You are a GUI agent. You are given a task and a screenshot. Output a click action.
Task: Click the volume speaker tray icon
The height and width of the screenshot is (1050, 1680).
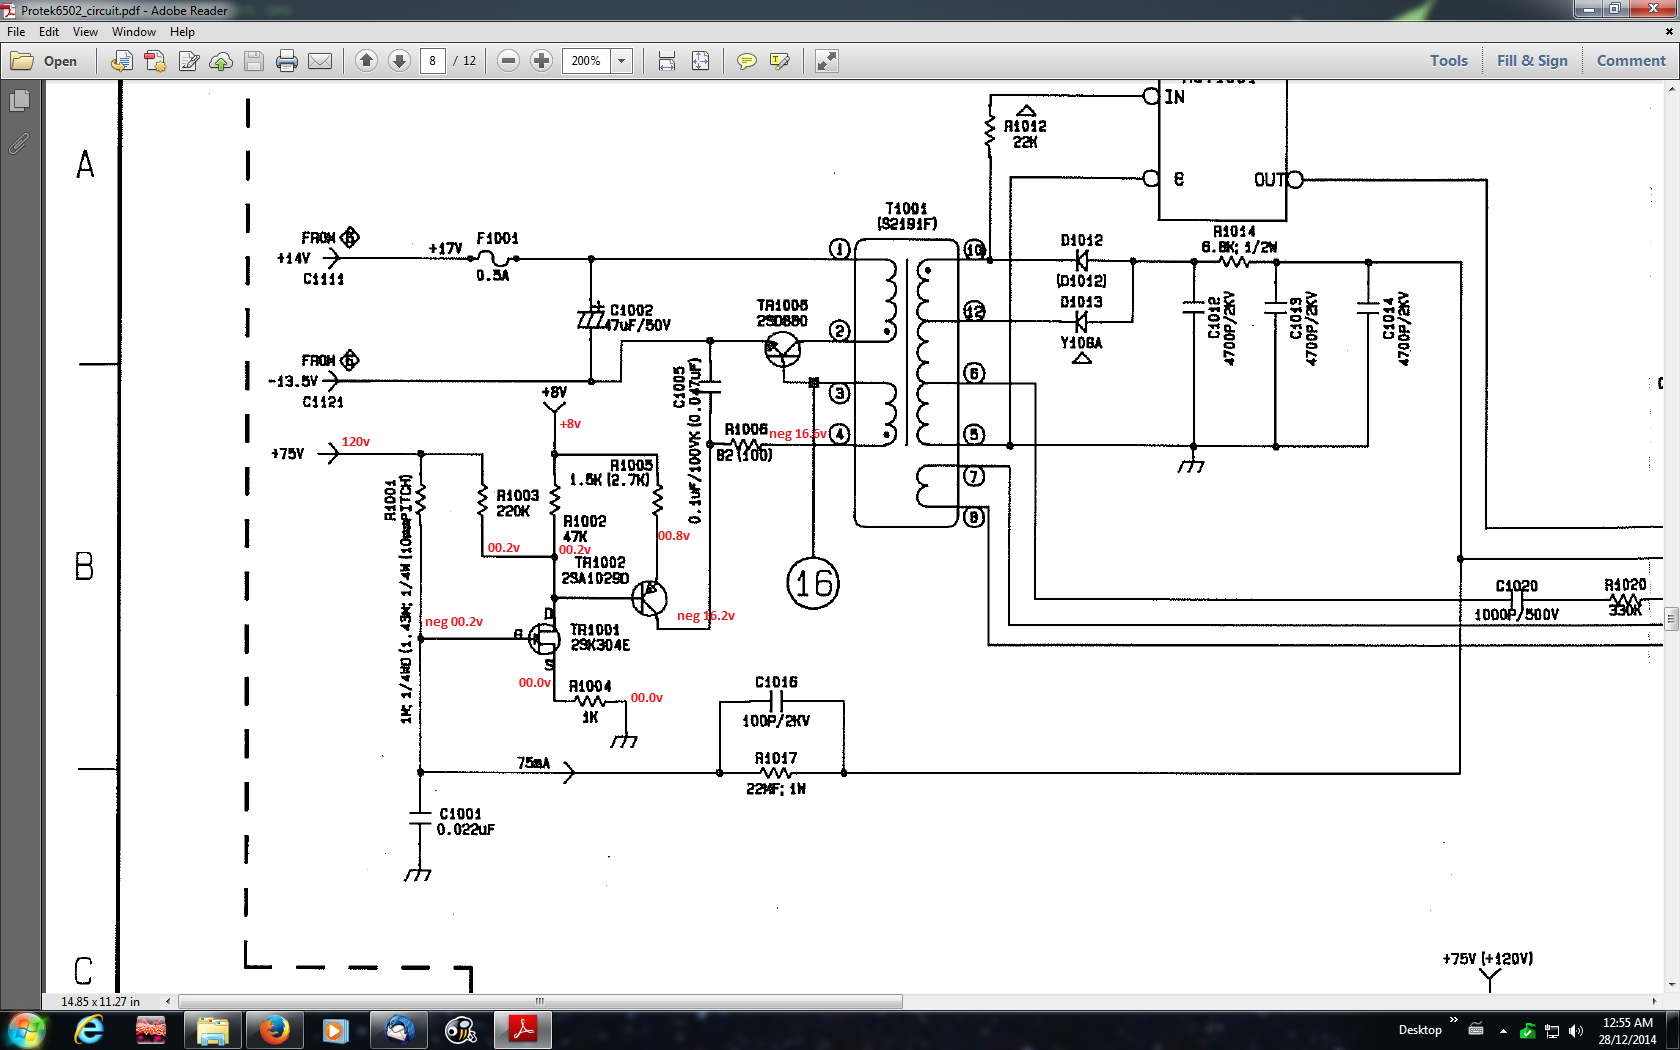[1576, 1031]
